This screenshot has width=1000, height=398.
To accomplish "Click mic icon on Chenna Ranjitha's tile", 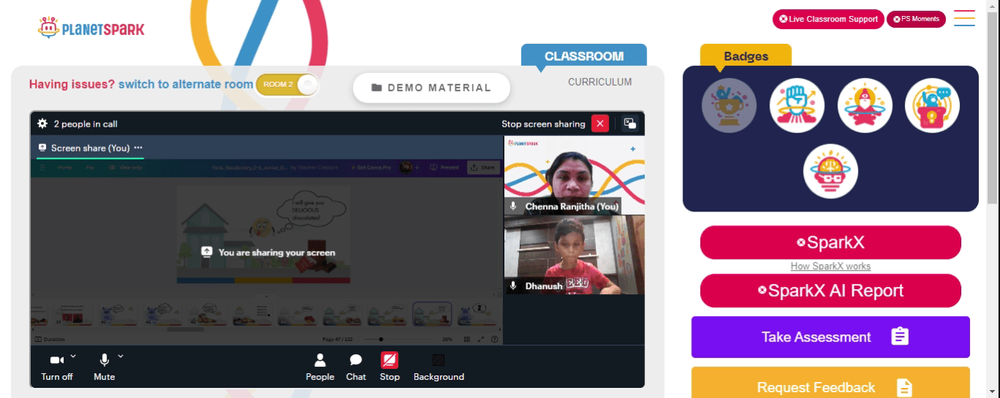I will 513,206.
